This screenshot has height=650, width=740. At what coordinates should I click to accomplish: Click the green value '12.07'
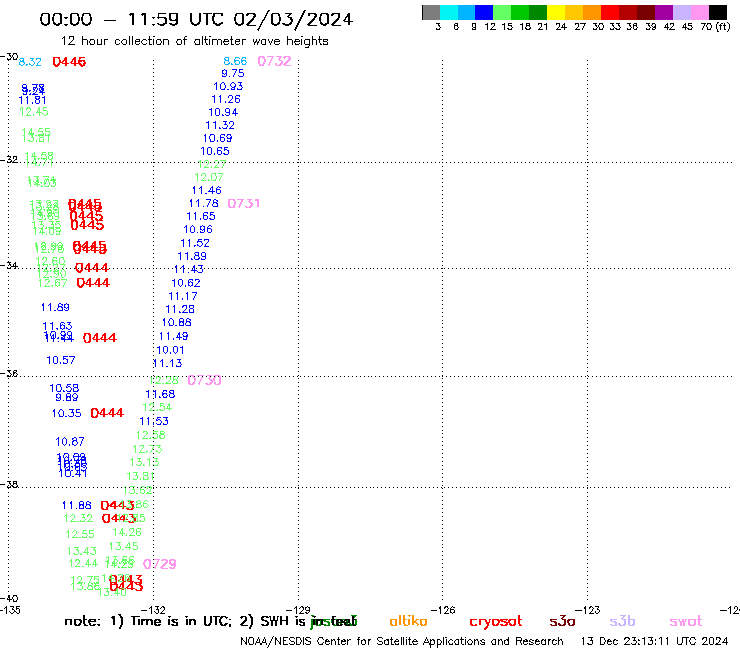pos(209,177)
